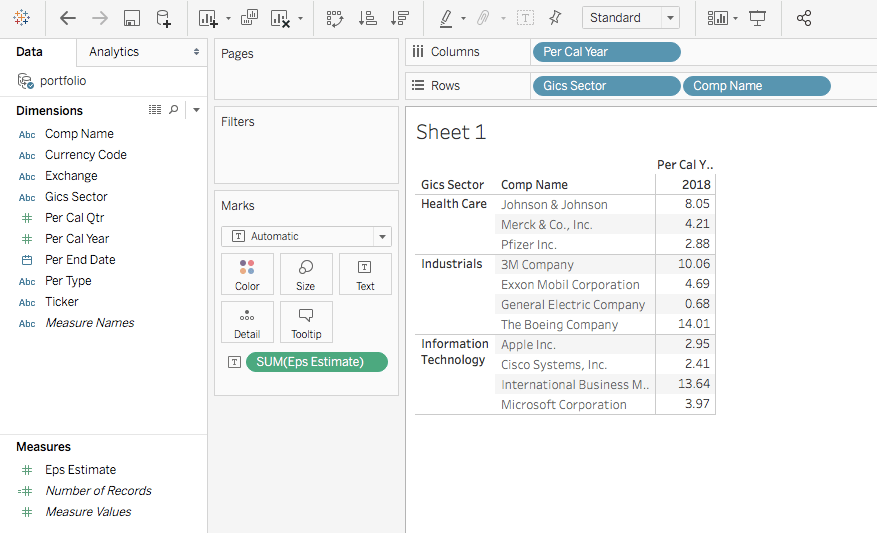
Task: Click the Size button on Marks card
Action: [x=306, y=274]
